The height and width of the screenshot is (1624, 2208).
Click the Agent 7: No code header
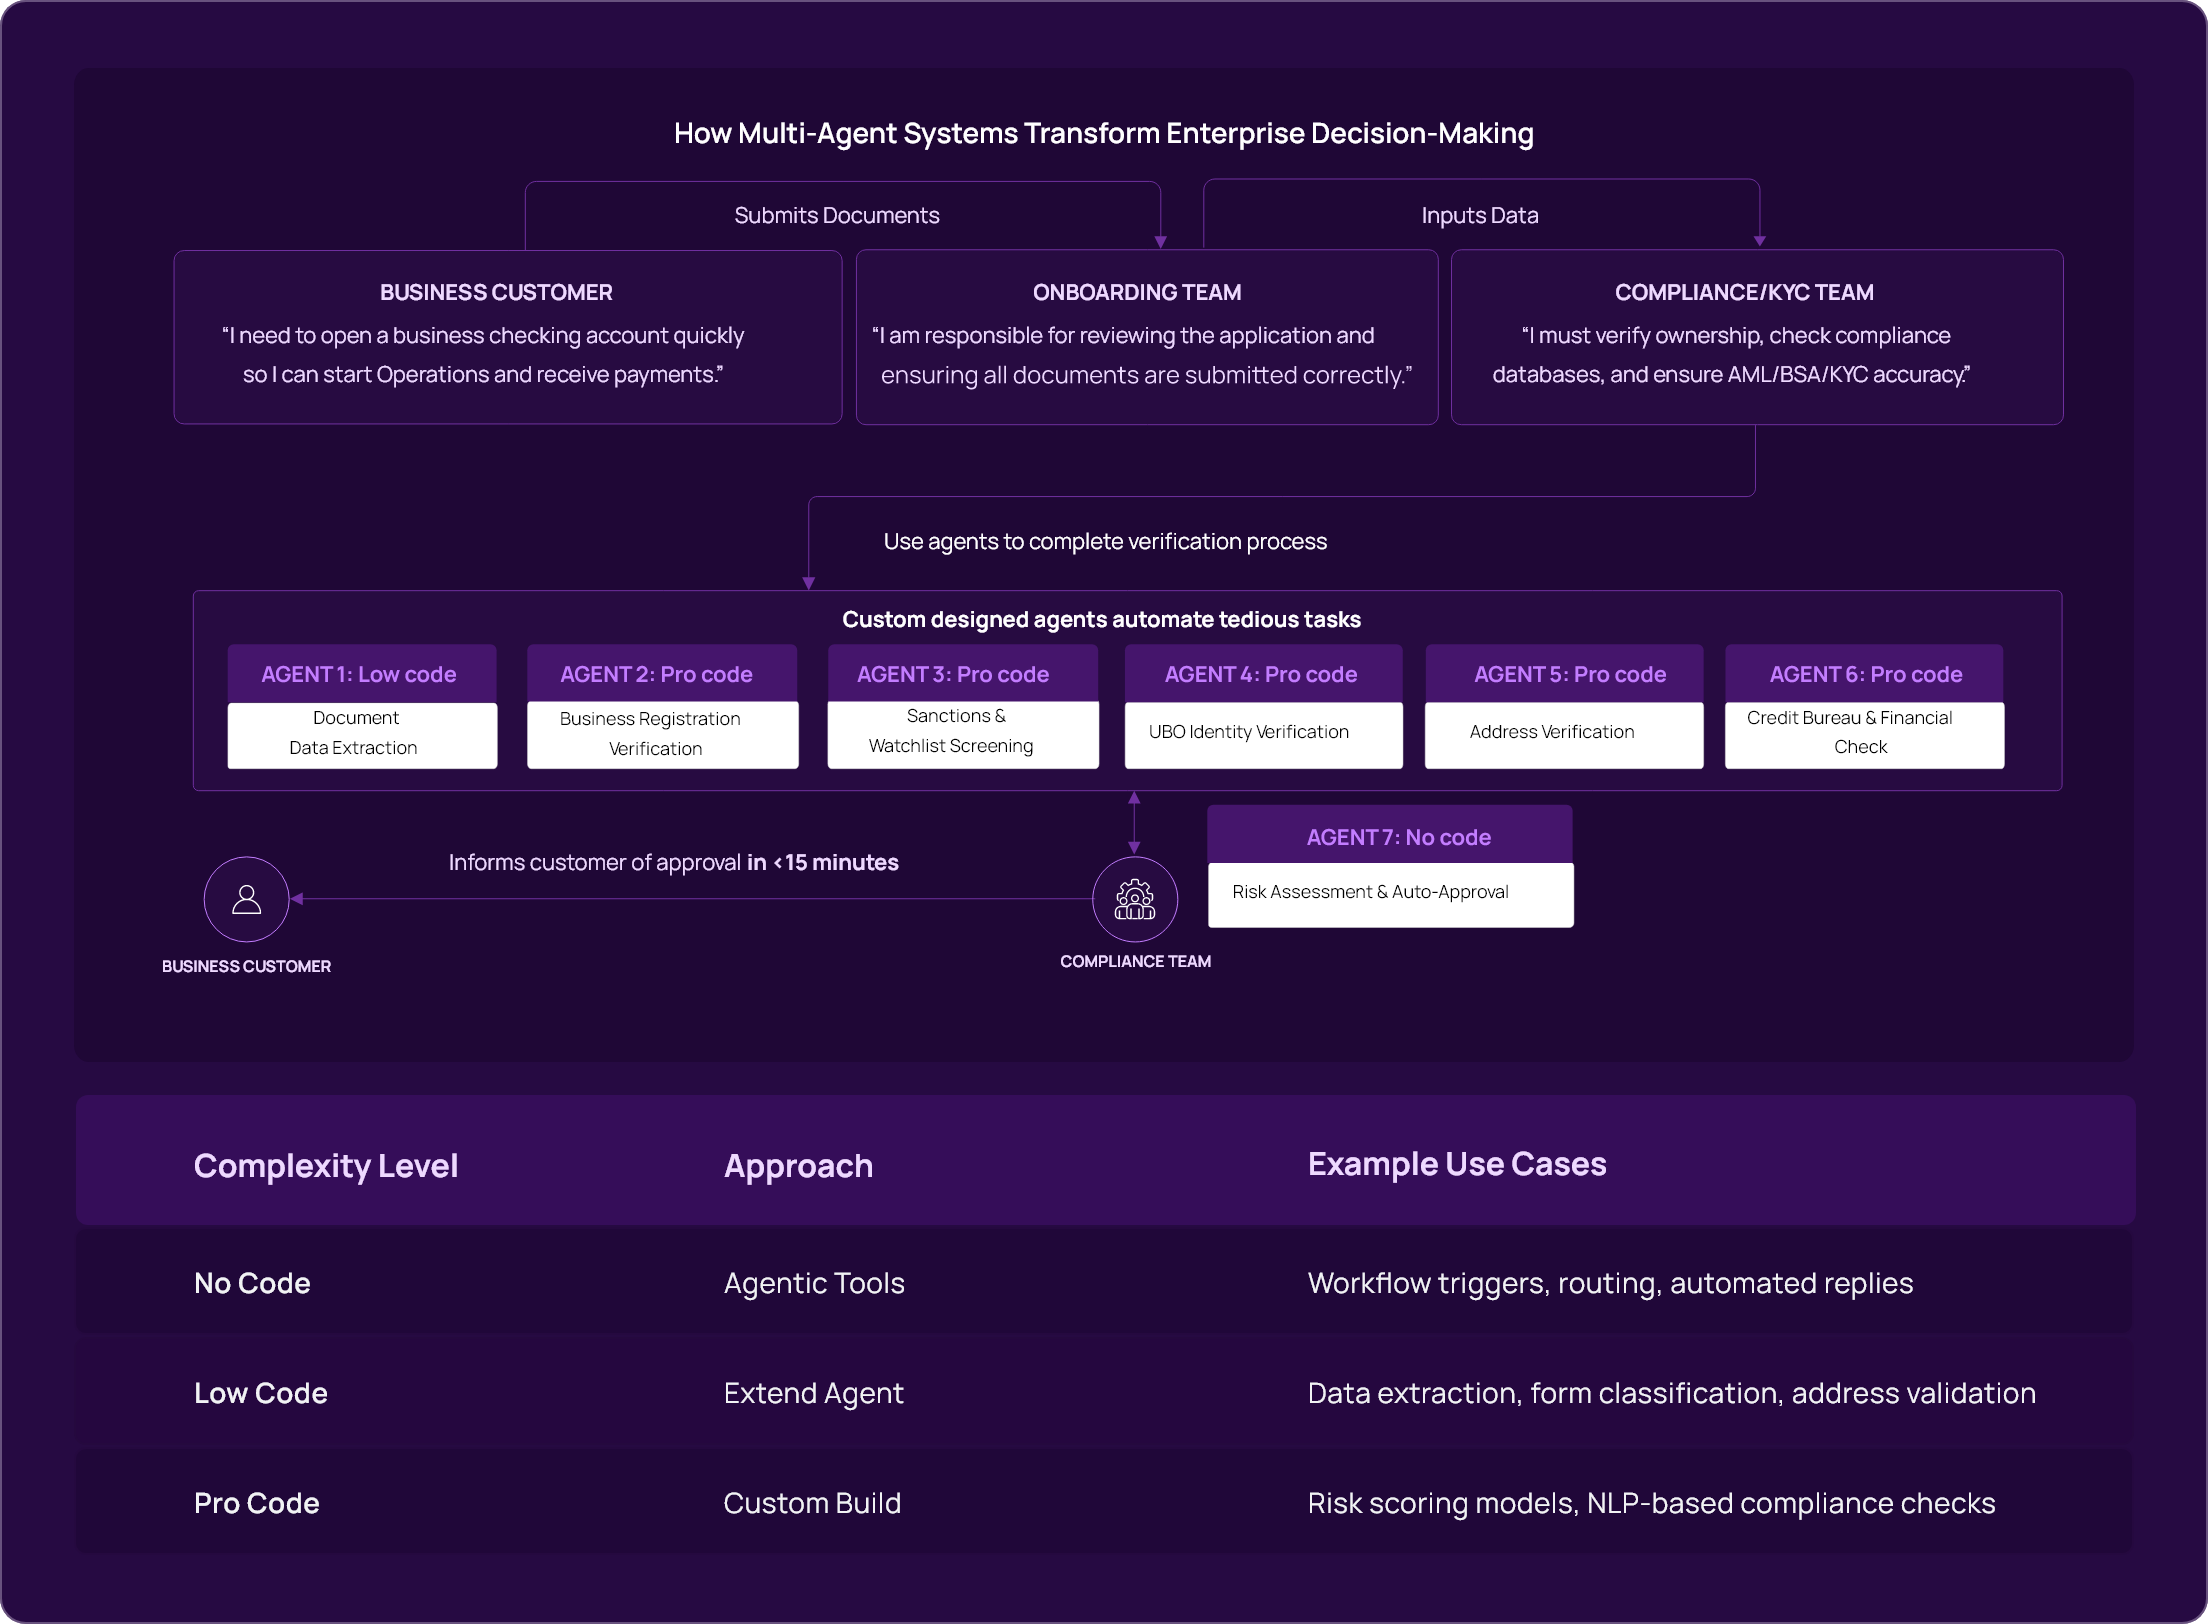[x=1397, y=837]
